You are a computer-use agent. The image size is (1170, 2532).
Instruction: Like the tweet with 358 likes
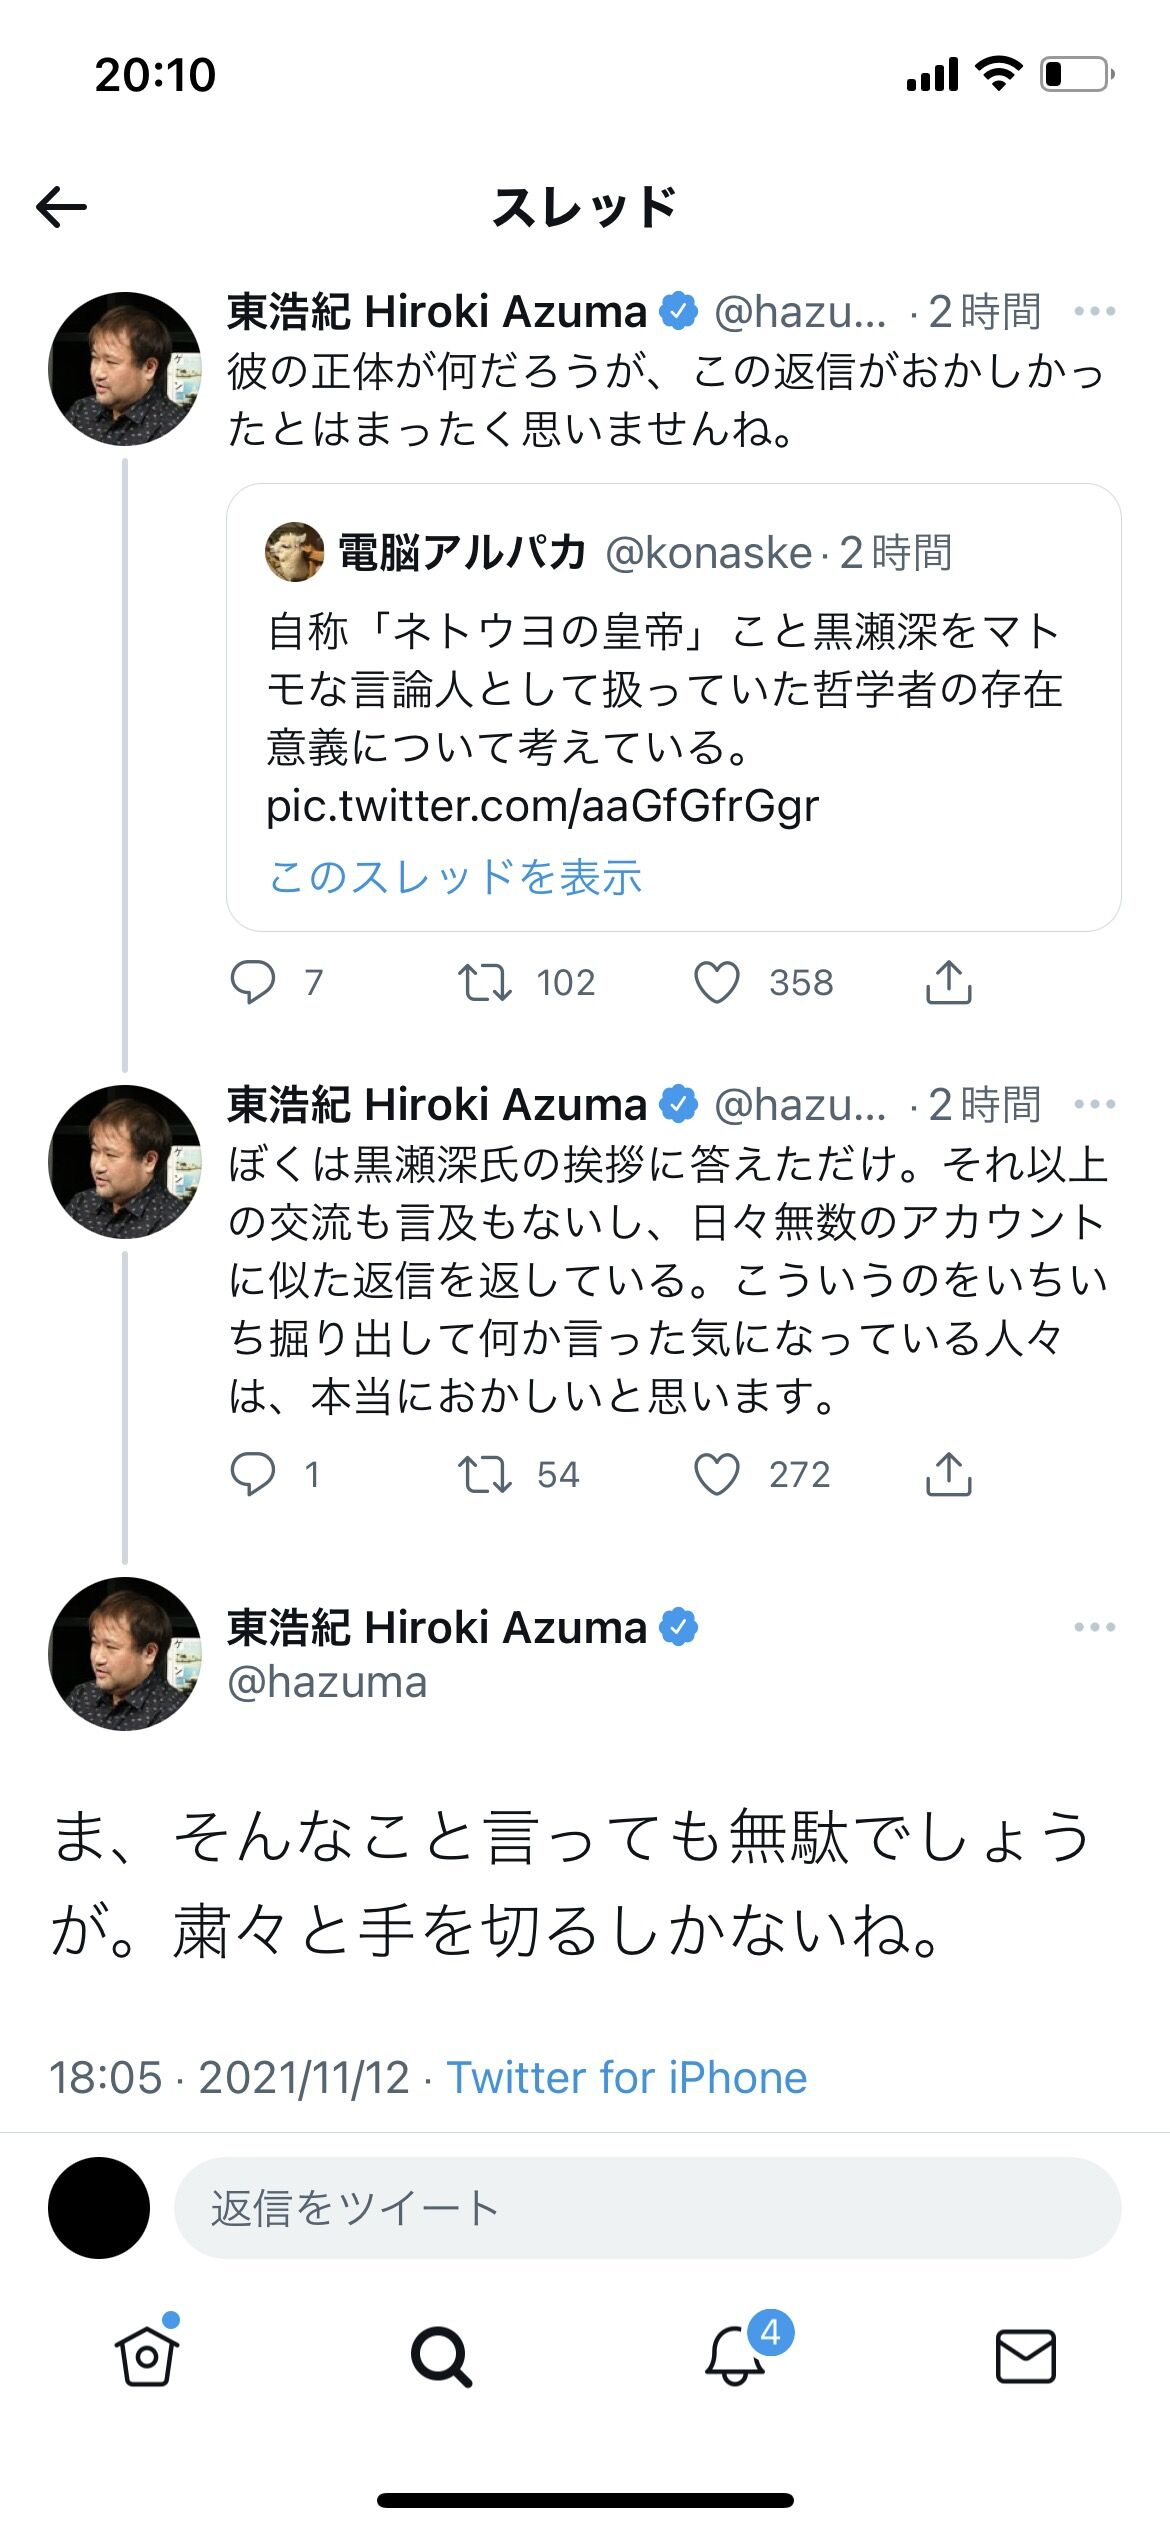pos(717,982)
